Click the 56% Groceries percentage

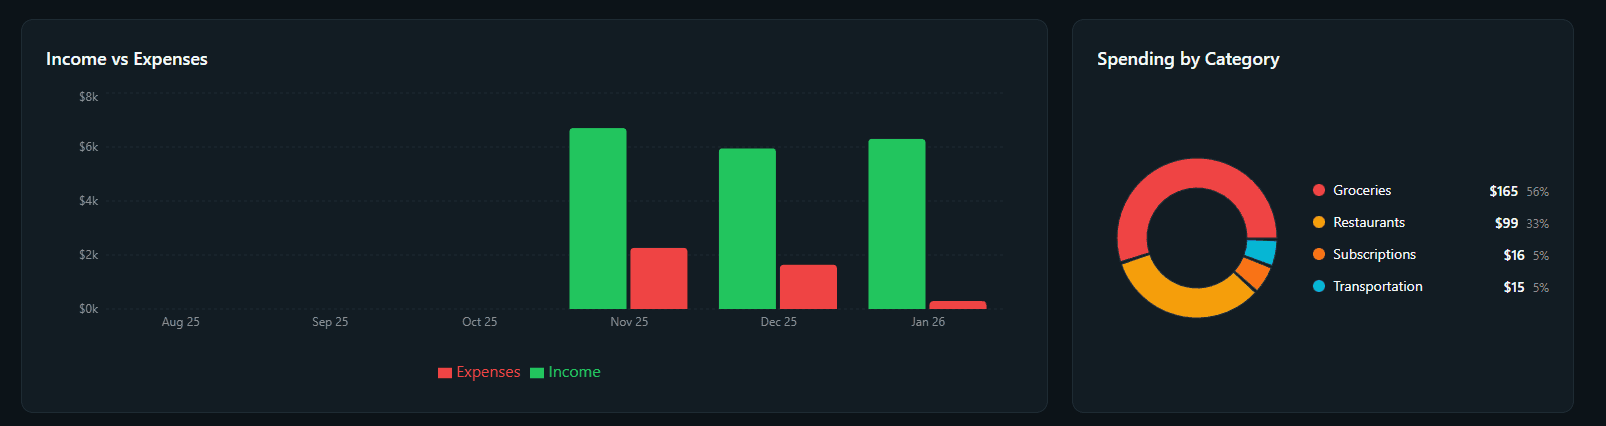(1537, 192)
